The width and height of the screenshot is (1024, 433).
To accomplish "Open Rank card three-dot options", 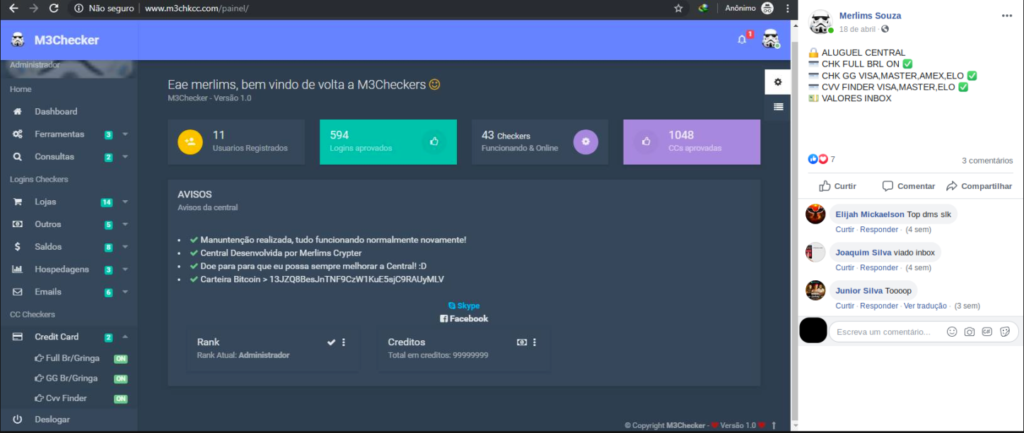I will 344,342.
